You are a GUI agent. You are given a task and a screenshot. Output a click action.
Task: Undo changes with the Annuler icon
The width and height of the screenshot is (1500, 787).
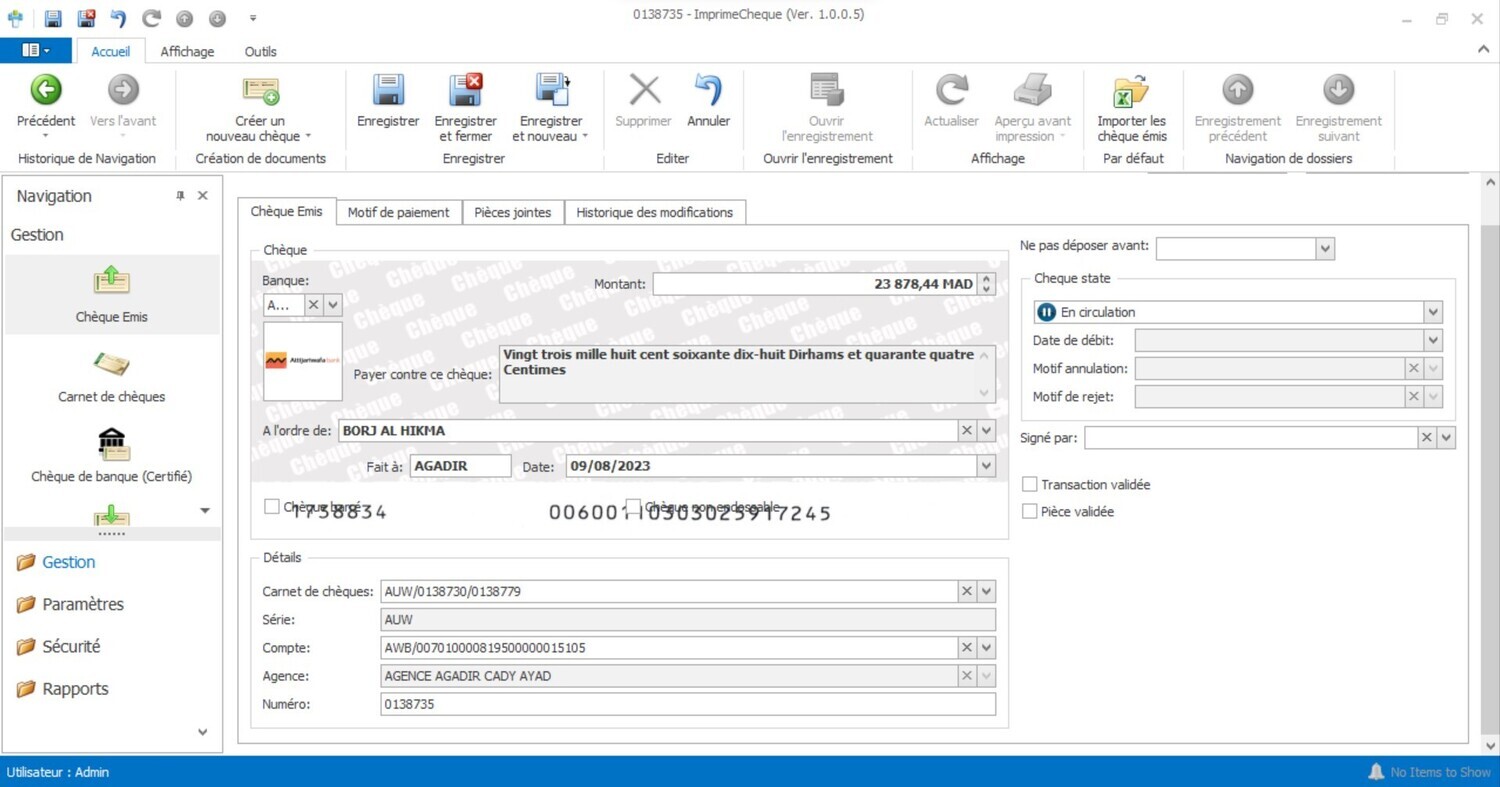(708, 90)
